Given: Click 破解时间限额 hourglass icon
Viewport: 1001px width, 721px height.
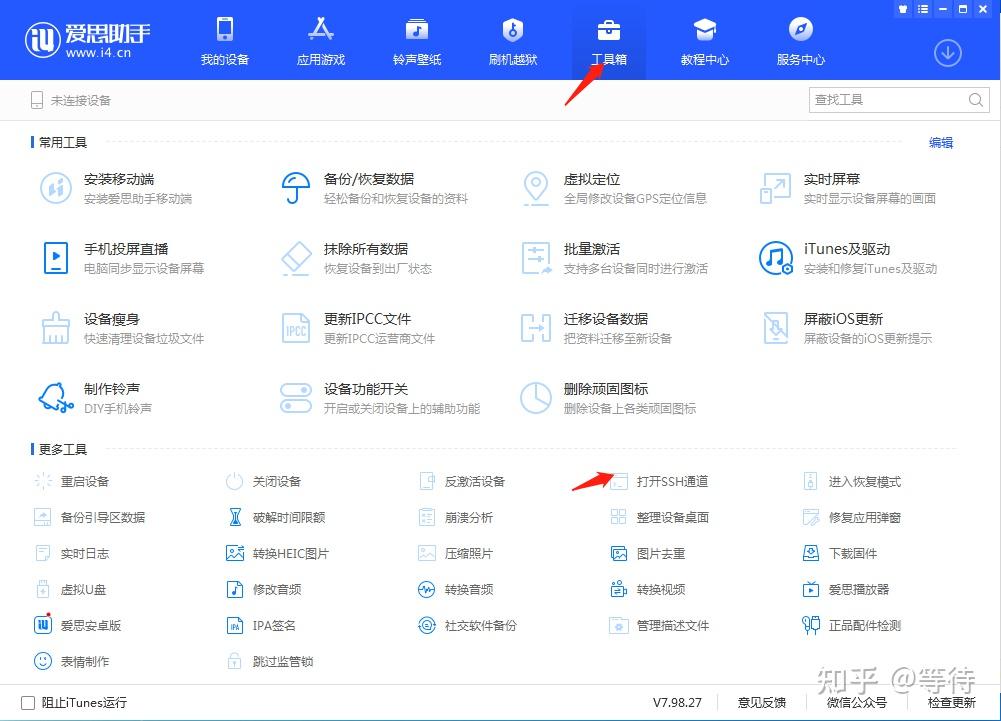Looking at the screenshot, I should coord(235,517).
